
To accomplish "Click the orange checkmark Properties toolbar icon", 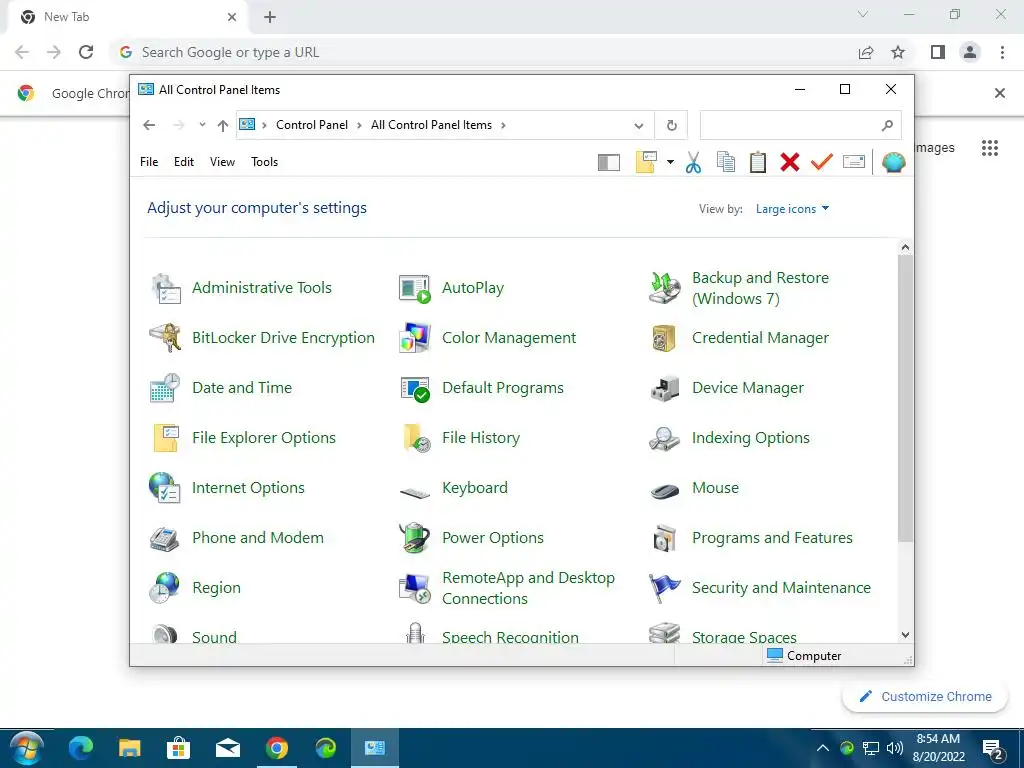I will pos(822,162).
